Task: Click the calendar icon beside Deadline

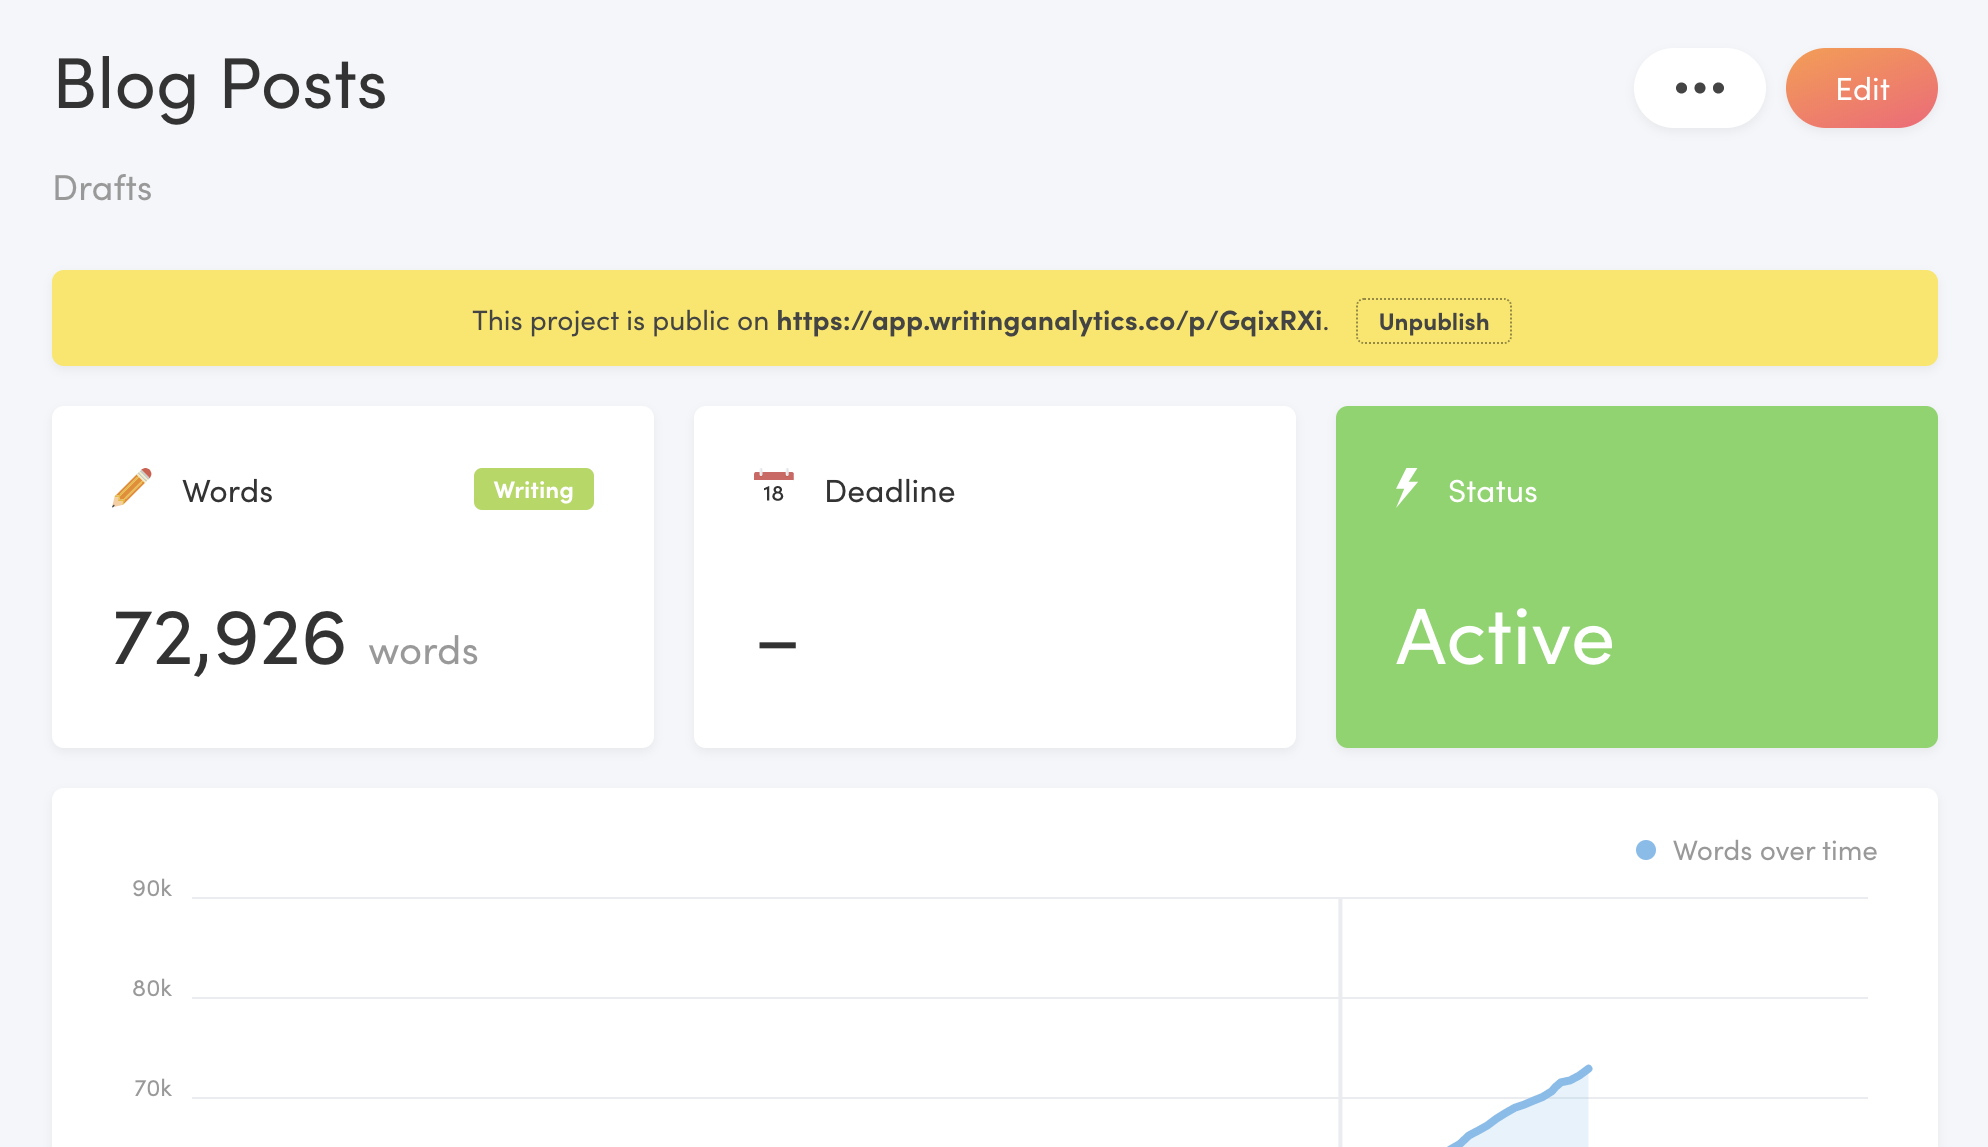Action: [773, 488]
